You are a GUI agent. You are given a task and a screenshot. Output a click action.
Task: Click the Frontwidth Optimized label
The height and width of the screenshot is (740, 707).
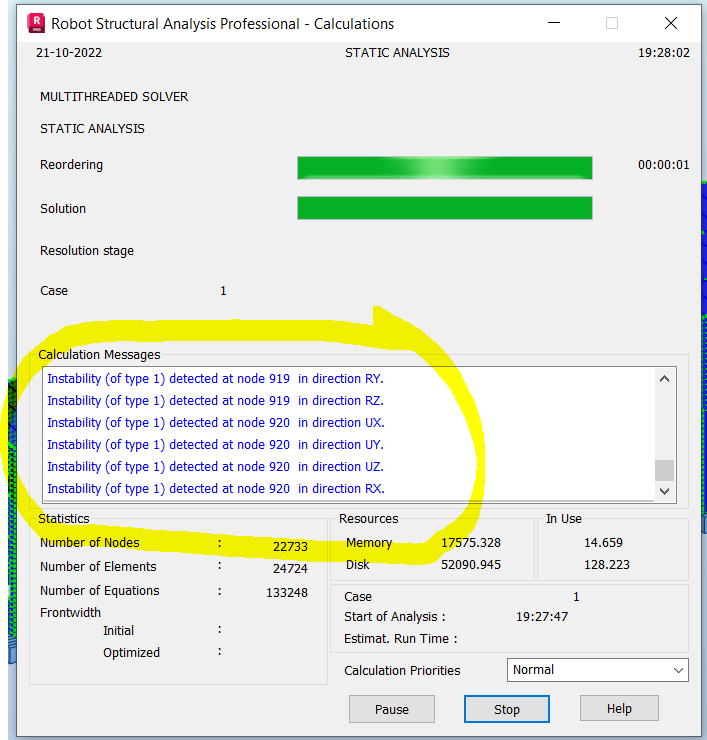pyautogui.click(x=131, y=653)
